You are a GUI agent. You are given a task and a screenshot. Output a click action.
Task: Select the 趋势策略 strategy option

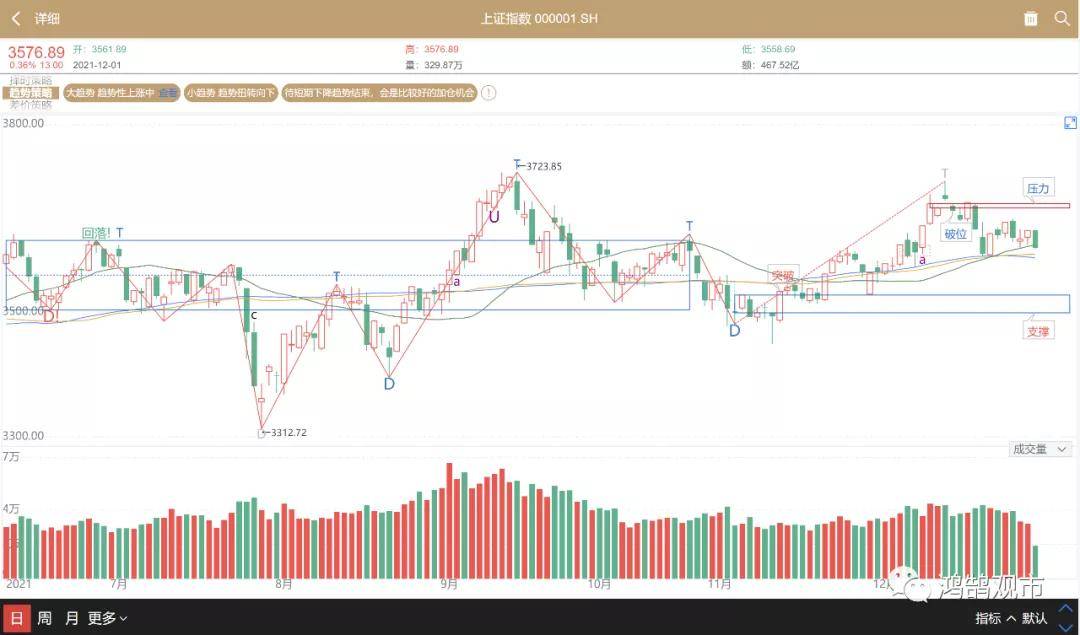tap(30, 93)
